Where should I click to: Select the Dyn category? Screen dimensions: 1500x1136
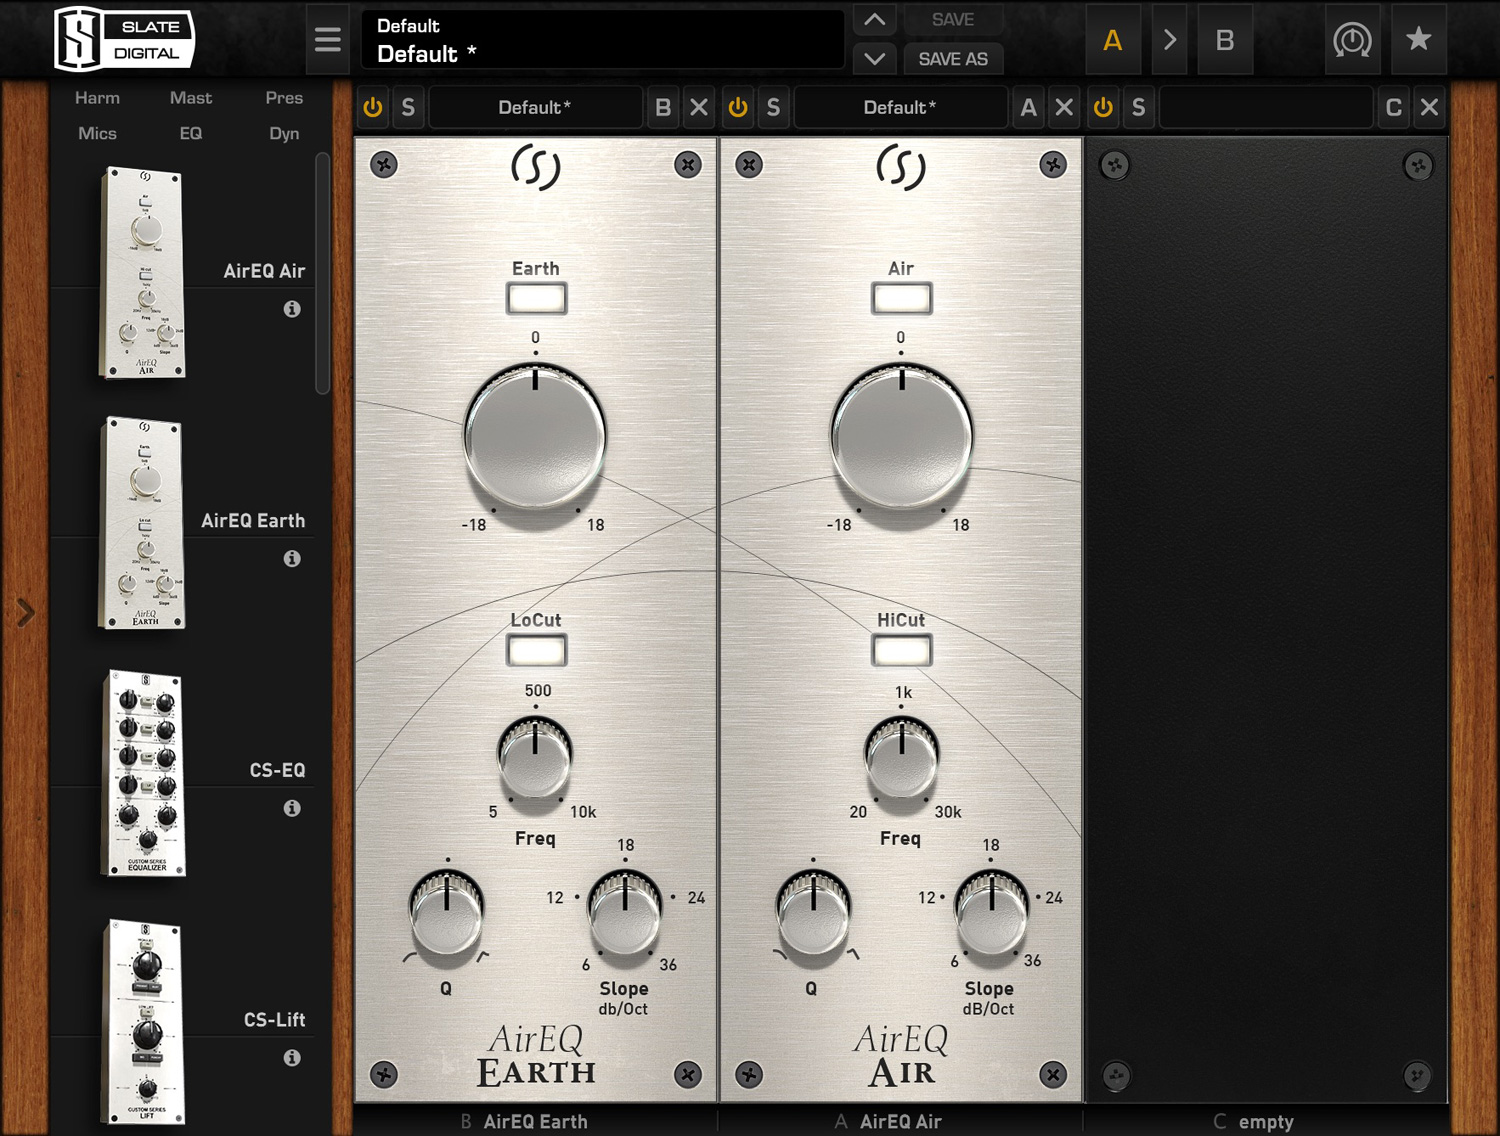283,133
